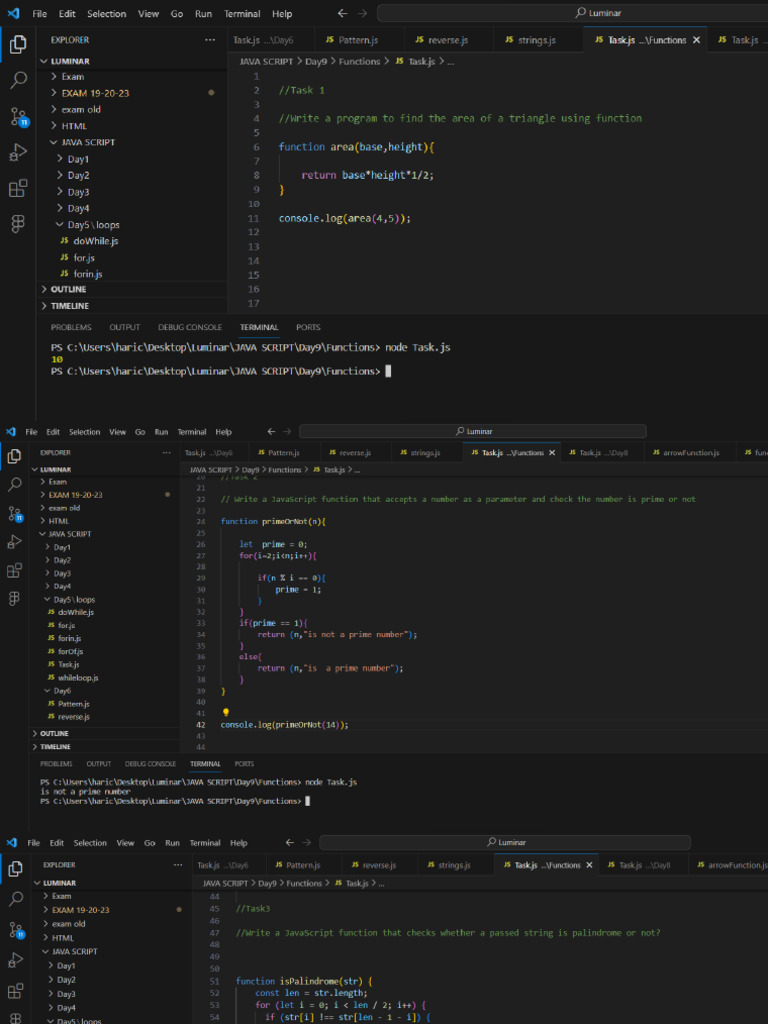
Task: Open Explorer more actions ellipsis in the middle window
Action: click(166, 452)
